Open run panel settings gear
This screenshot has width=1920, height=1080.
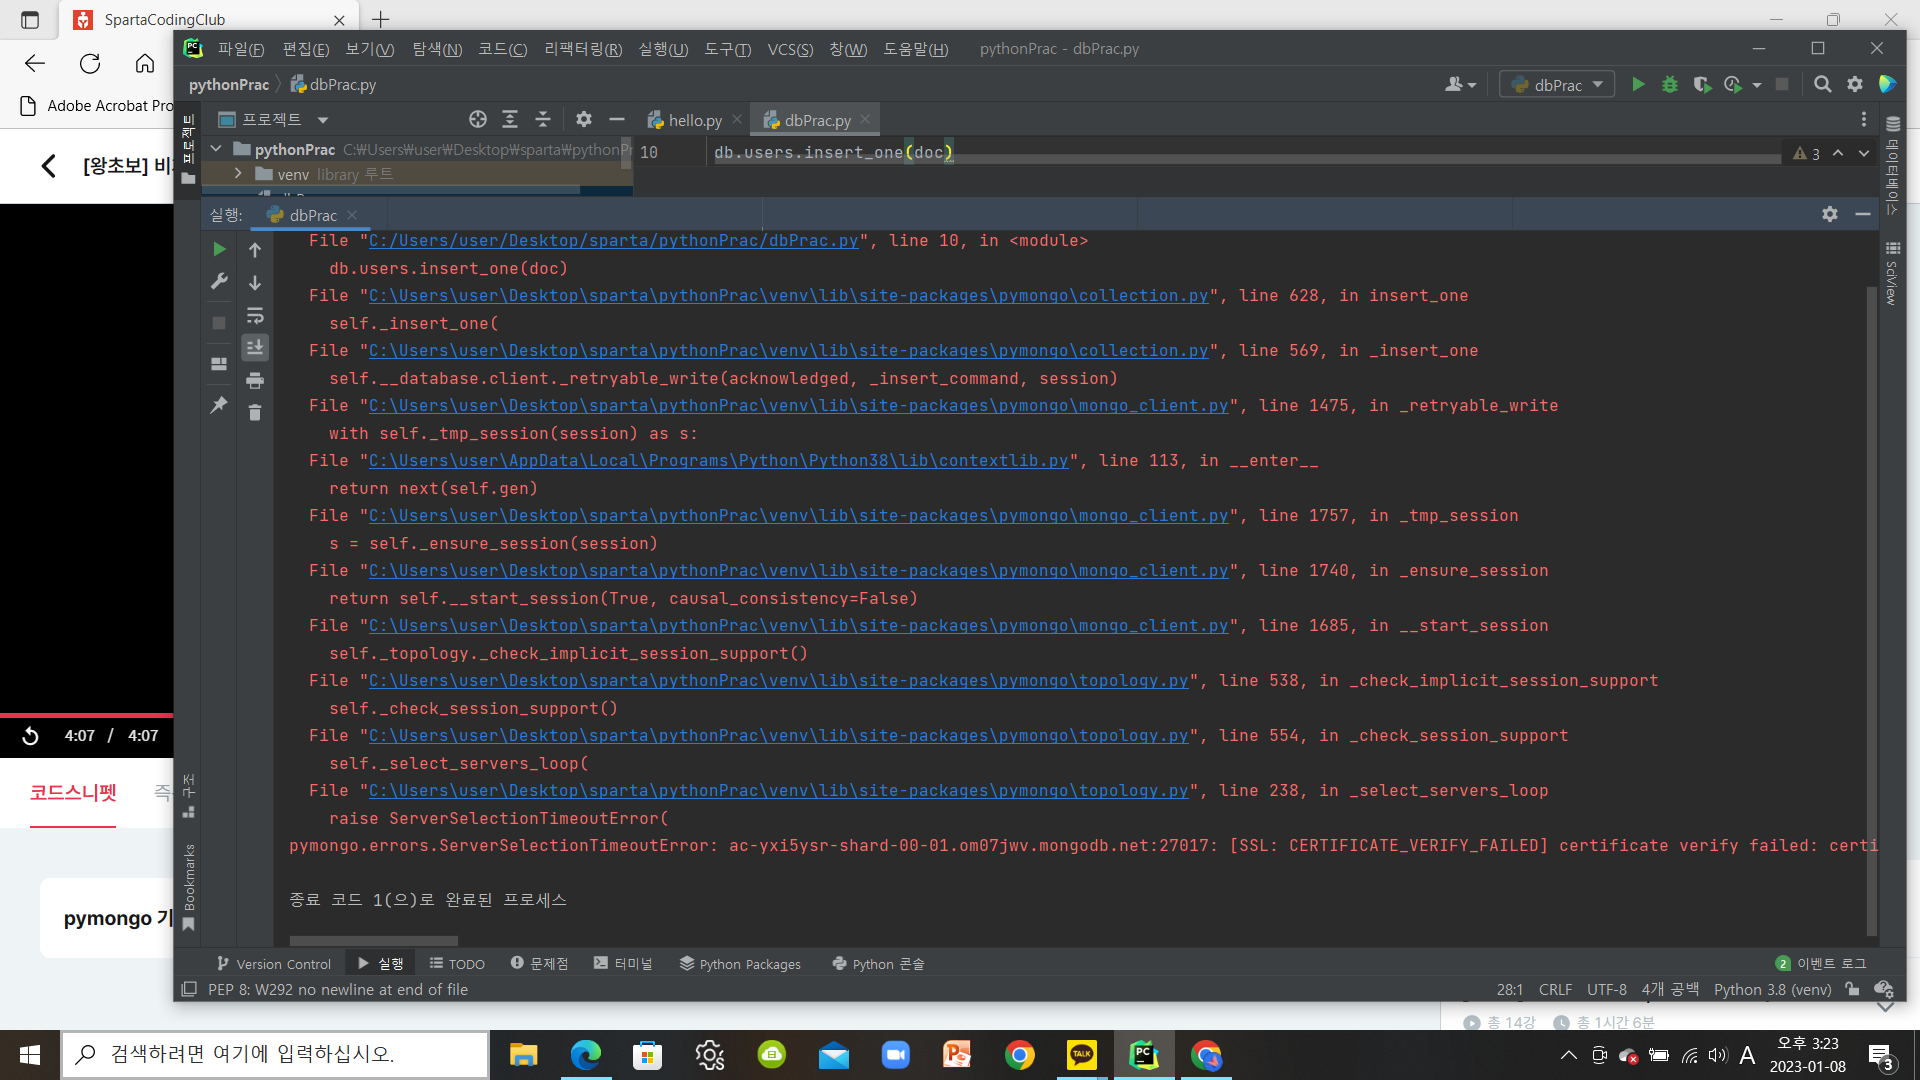(1830, 214)
